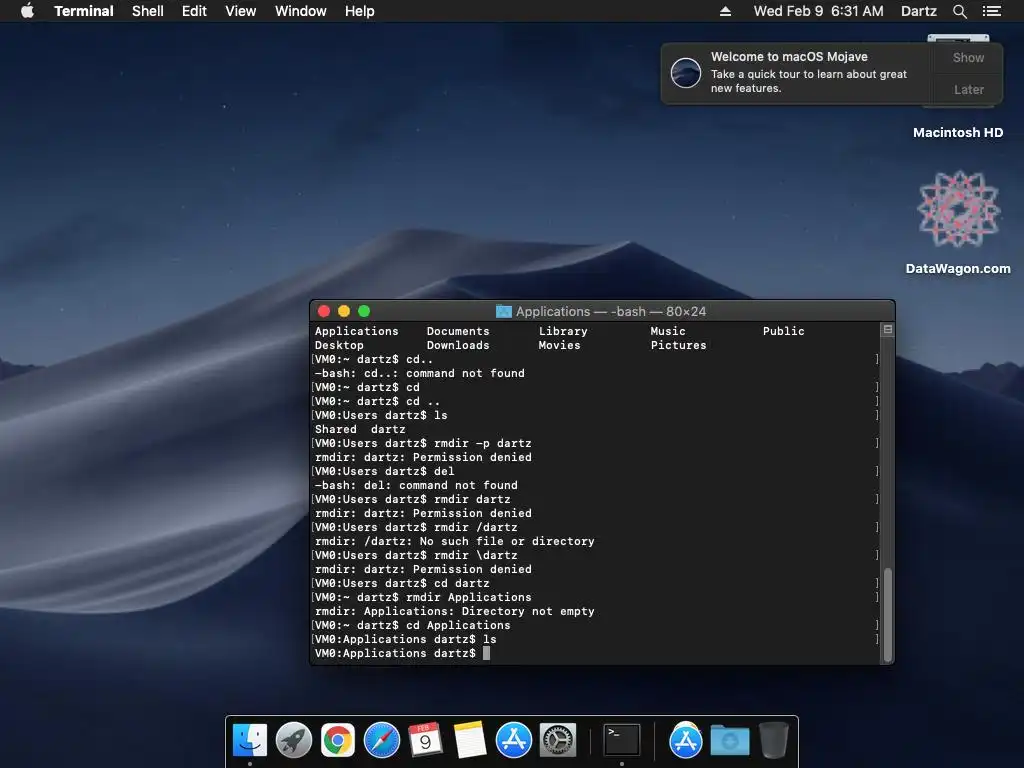Open Notes from the Dock
1024x768 pixels.
coord(470,740)
